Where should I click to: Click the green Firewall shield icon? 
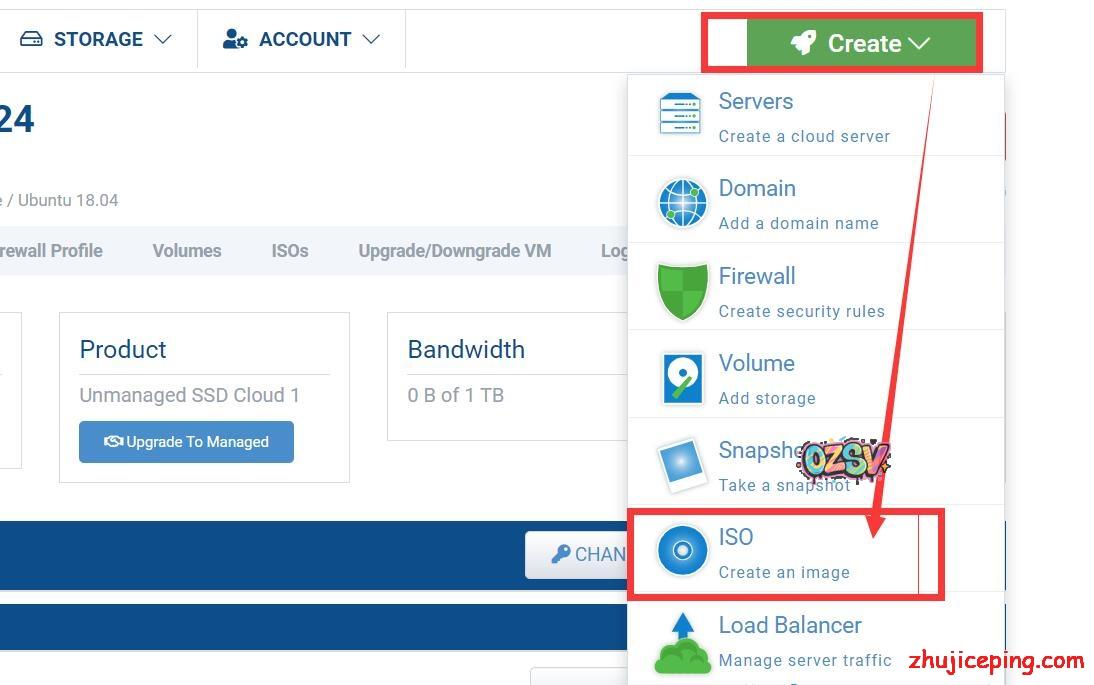pyautogui.click(x=682, y=290)
